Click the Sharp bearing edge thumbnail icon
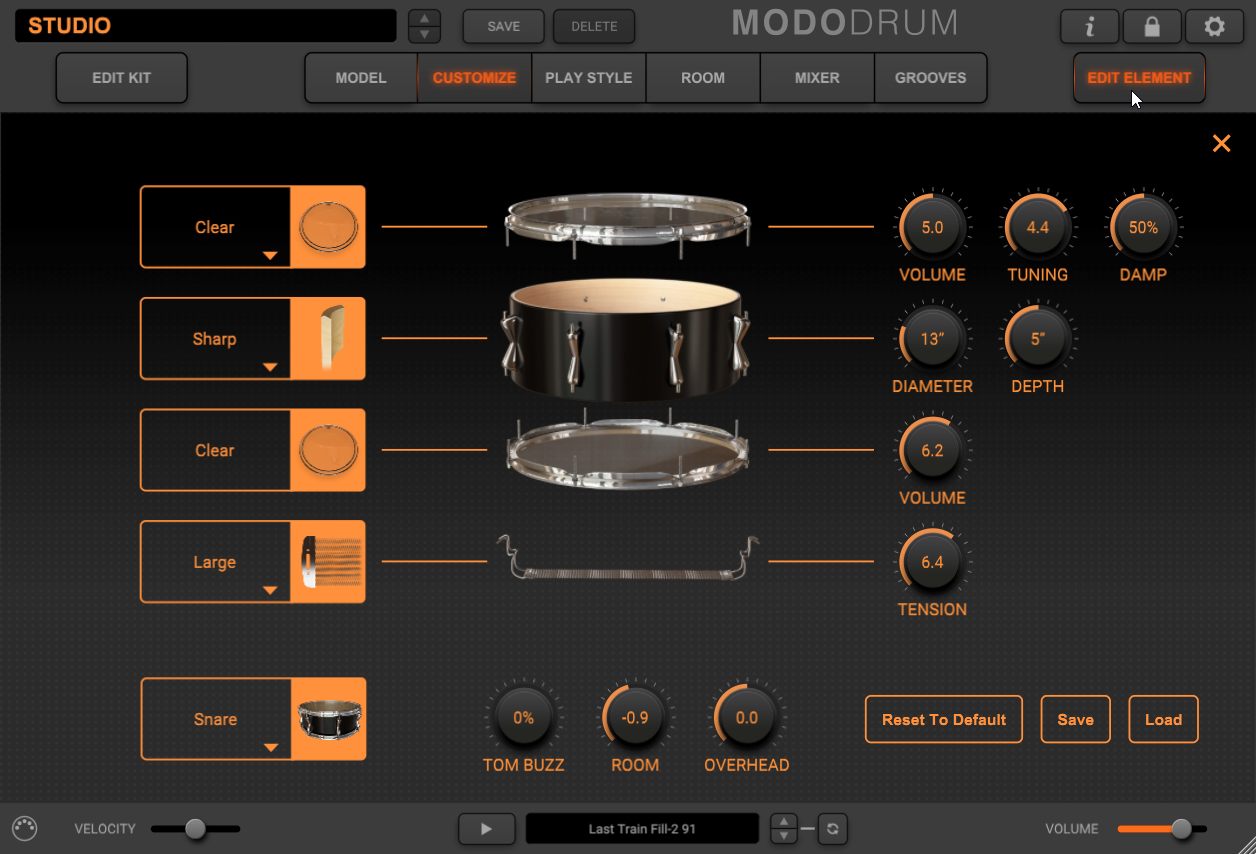The image size is (1256, 854). tap(328, 339)
